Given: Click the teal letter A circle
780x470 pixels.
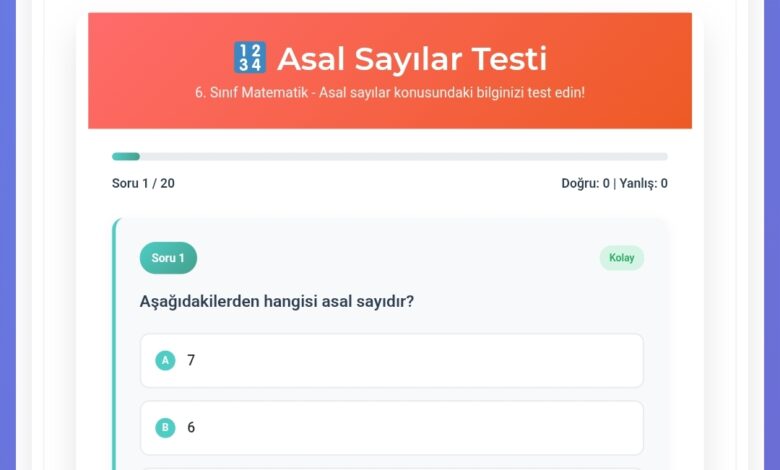Looking at the screenshot, I should 165,360.
